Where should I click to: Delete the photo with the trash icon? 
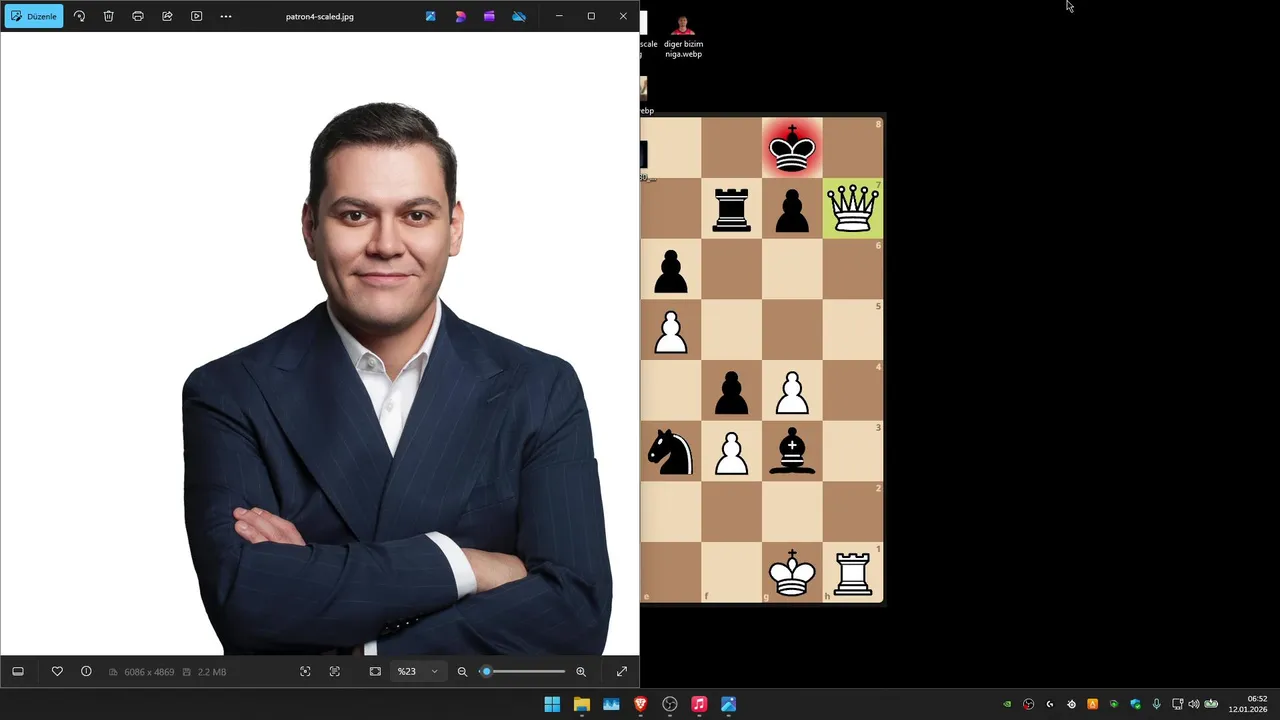(109, 16)
